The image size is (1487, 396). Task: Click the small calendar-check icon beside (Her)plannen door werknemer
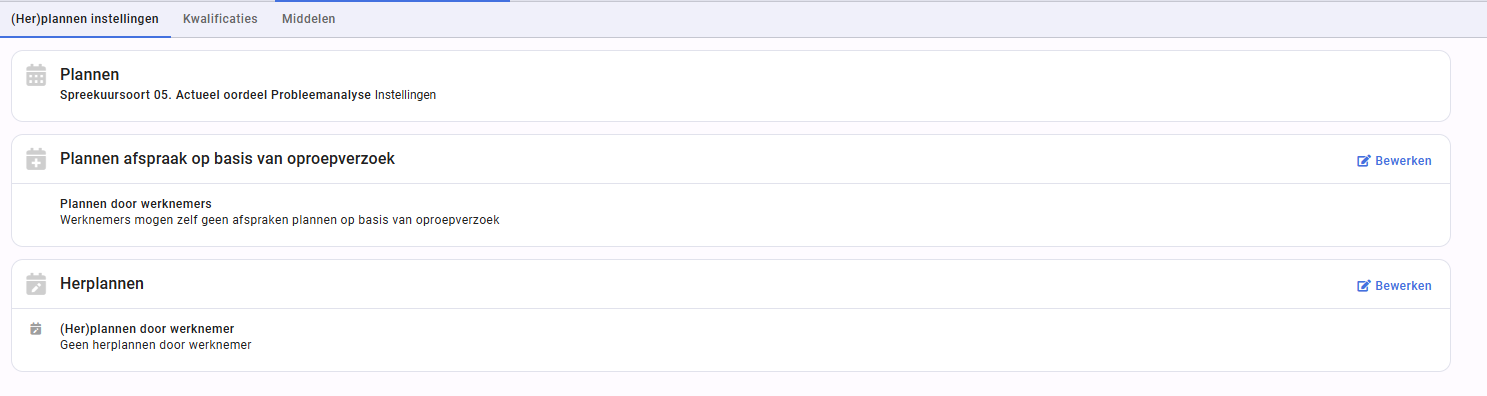tap(36, 328)
